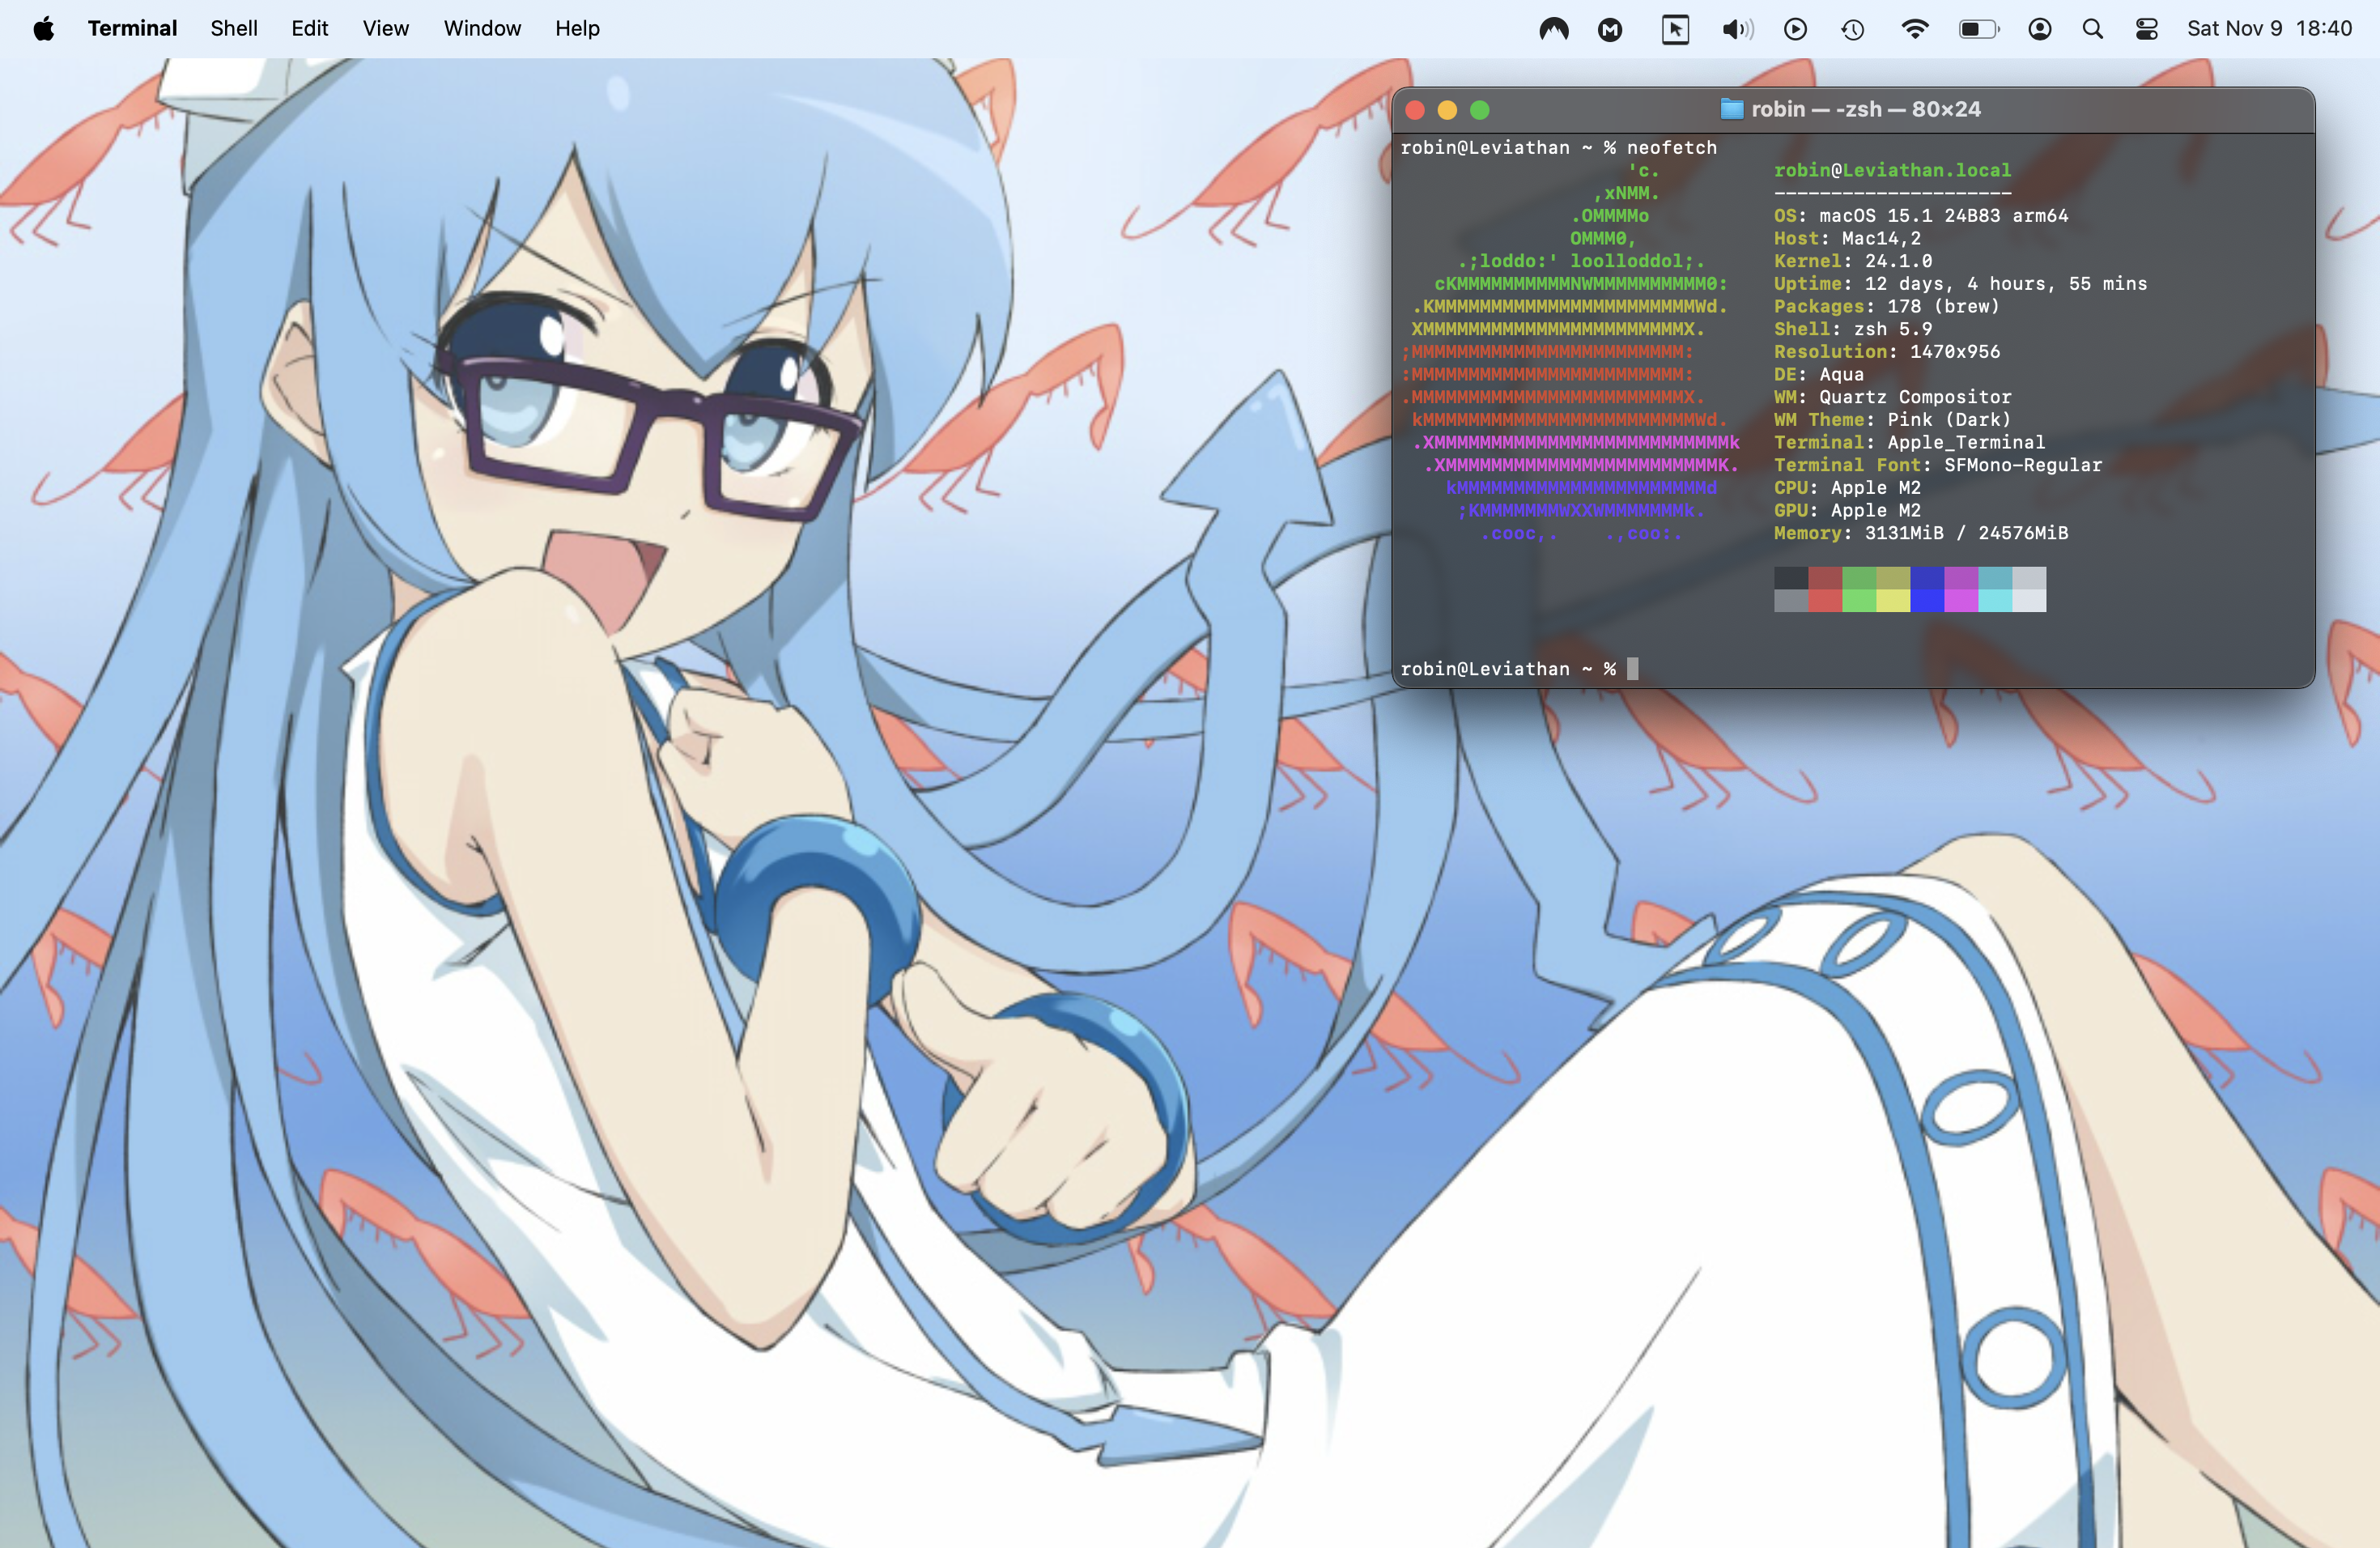The width and height of the screenshot is (2380, 1548).
Task: Open the Edit menu
Action: tap(310, 29)
